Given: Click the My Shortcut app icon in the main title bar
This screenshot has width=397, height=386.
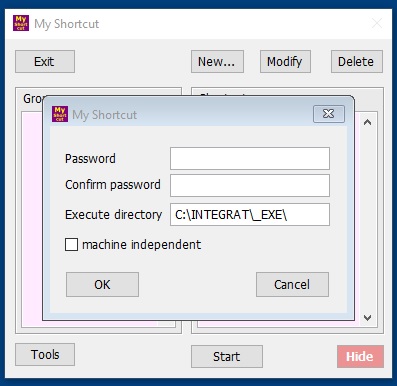Looking at the screenshot, I should [21, 23].
